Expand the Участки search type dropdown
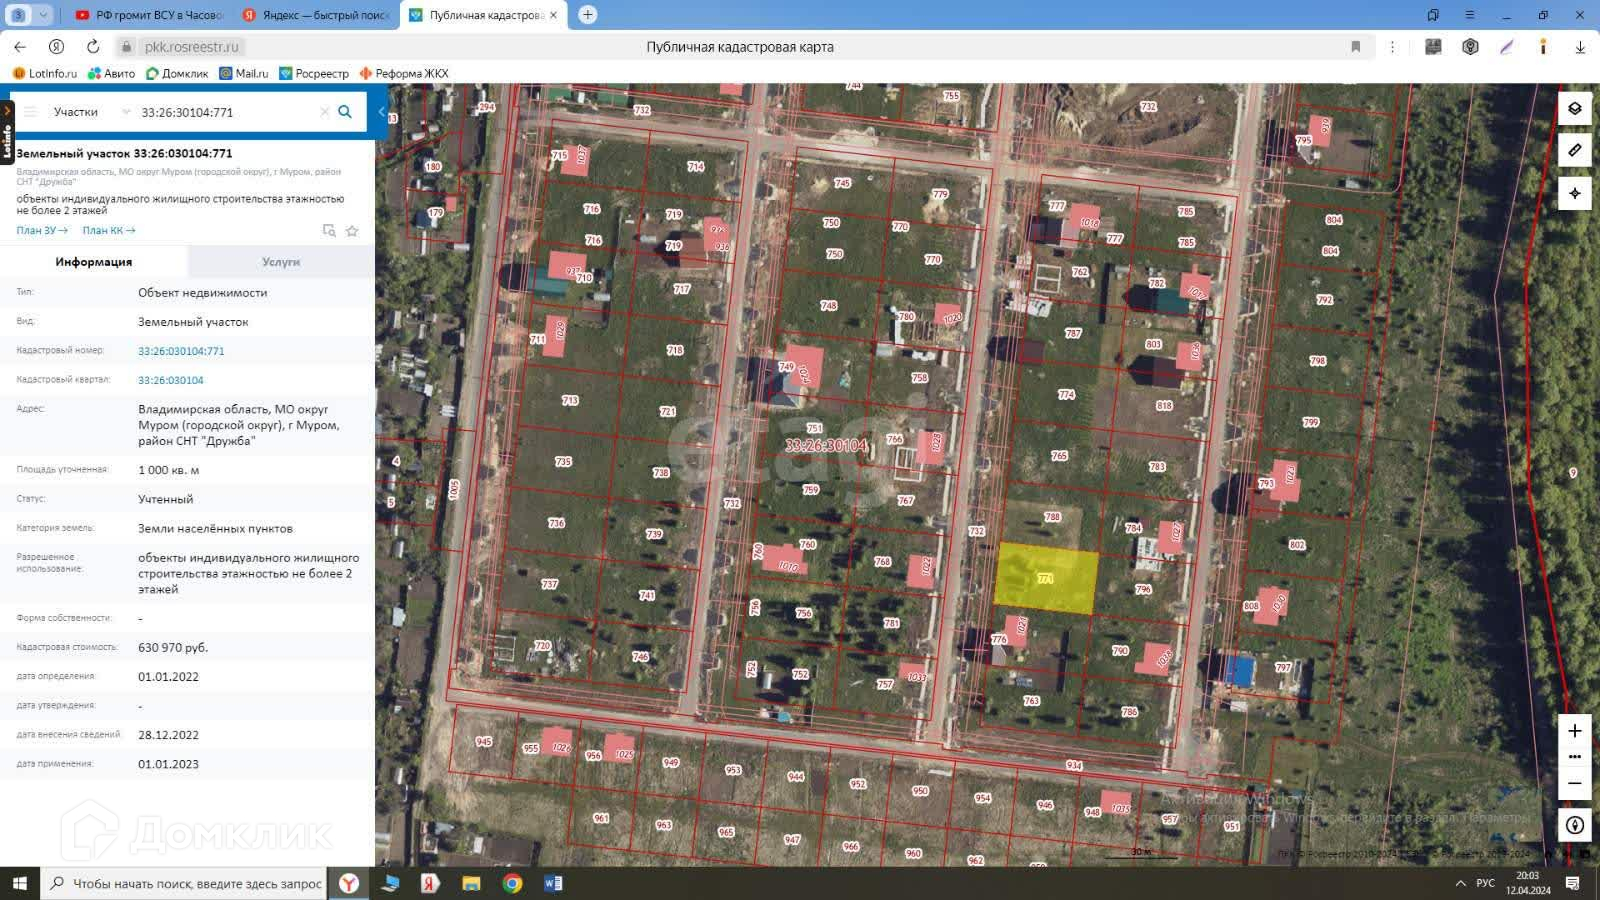The image size is (1600, 900). [x=91, y=112]
